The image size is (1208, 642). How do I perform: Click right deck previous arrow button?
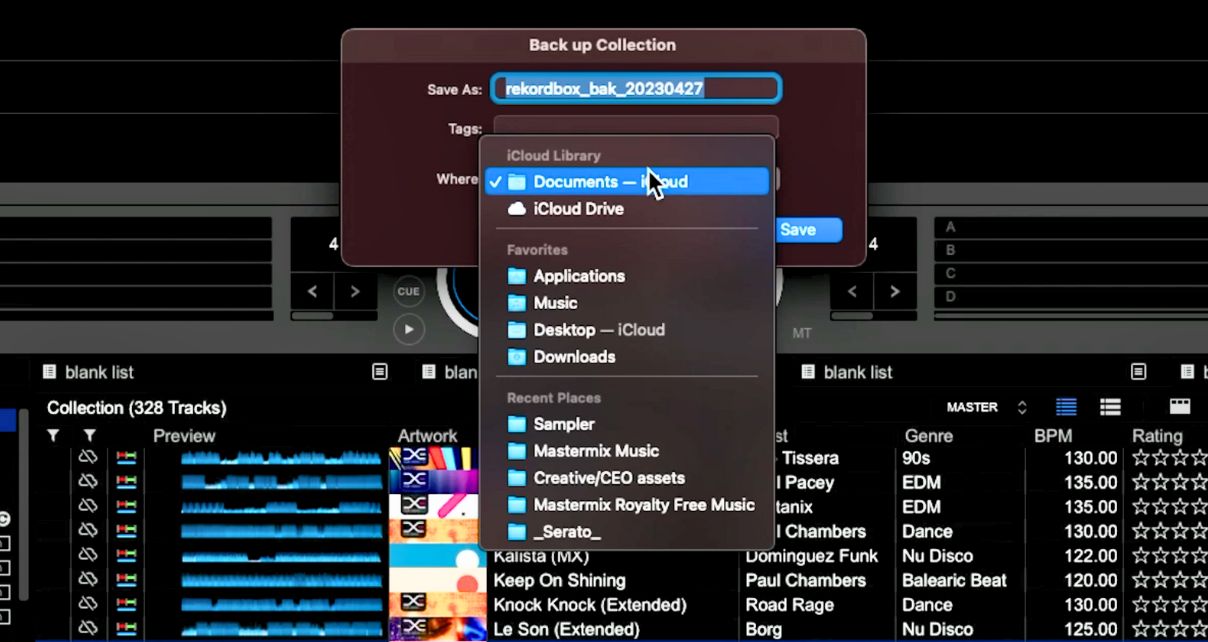[852, 292]
